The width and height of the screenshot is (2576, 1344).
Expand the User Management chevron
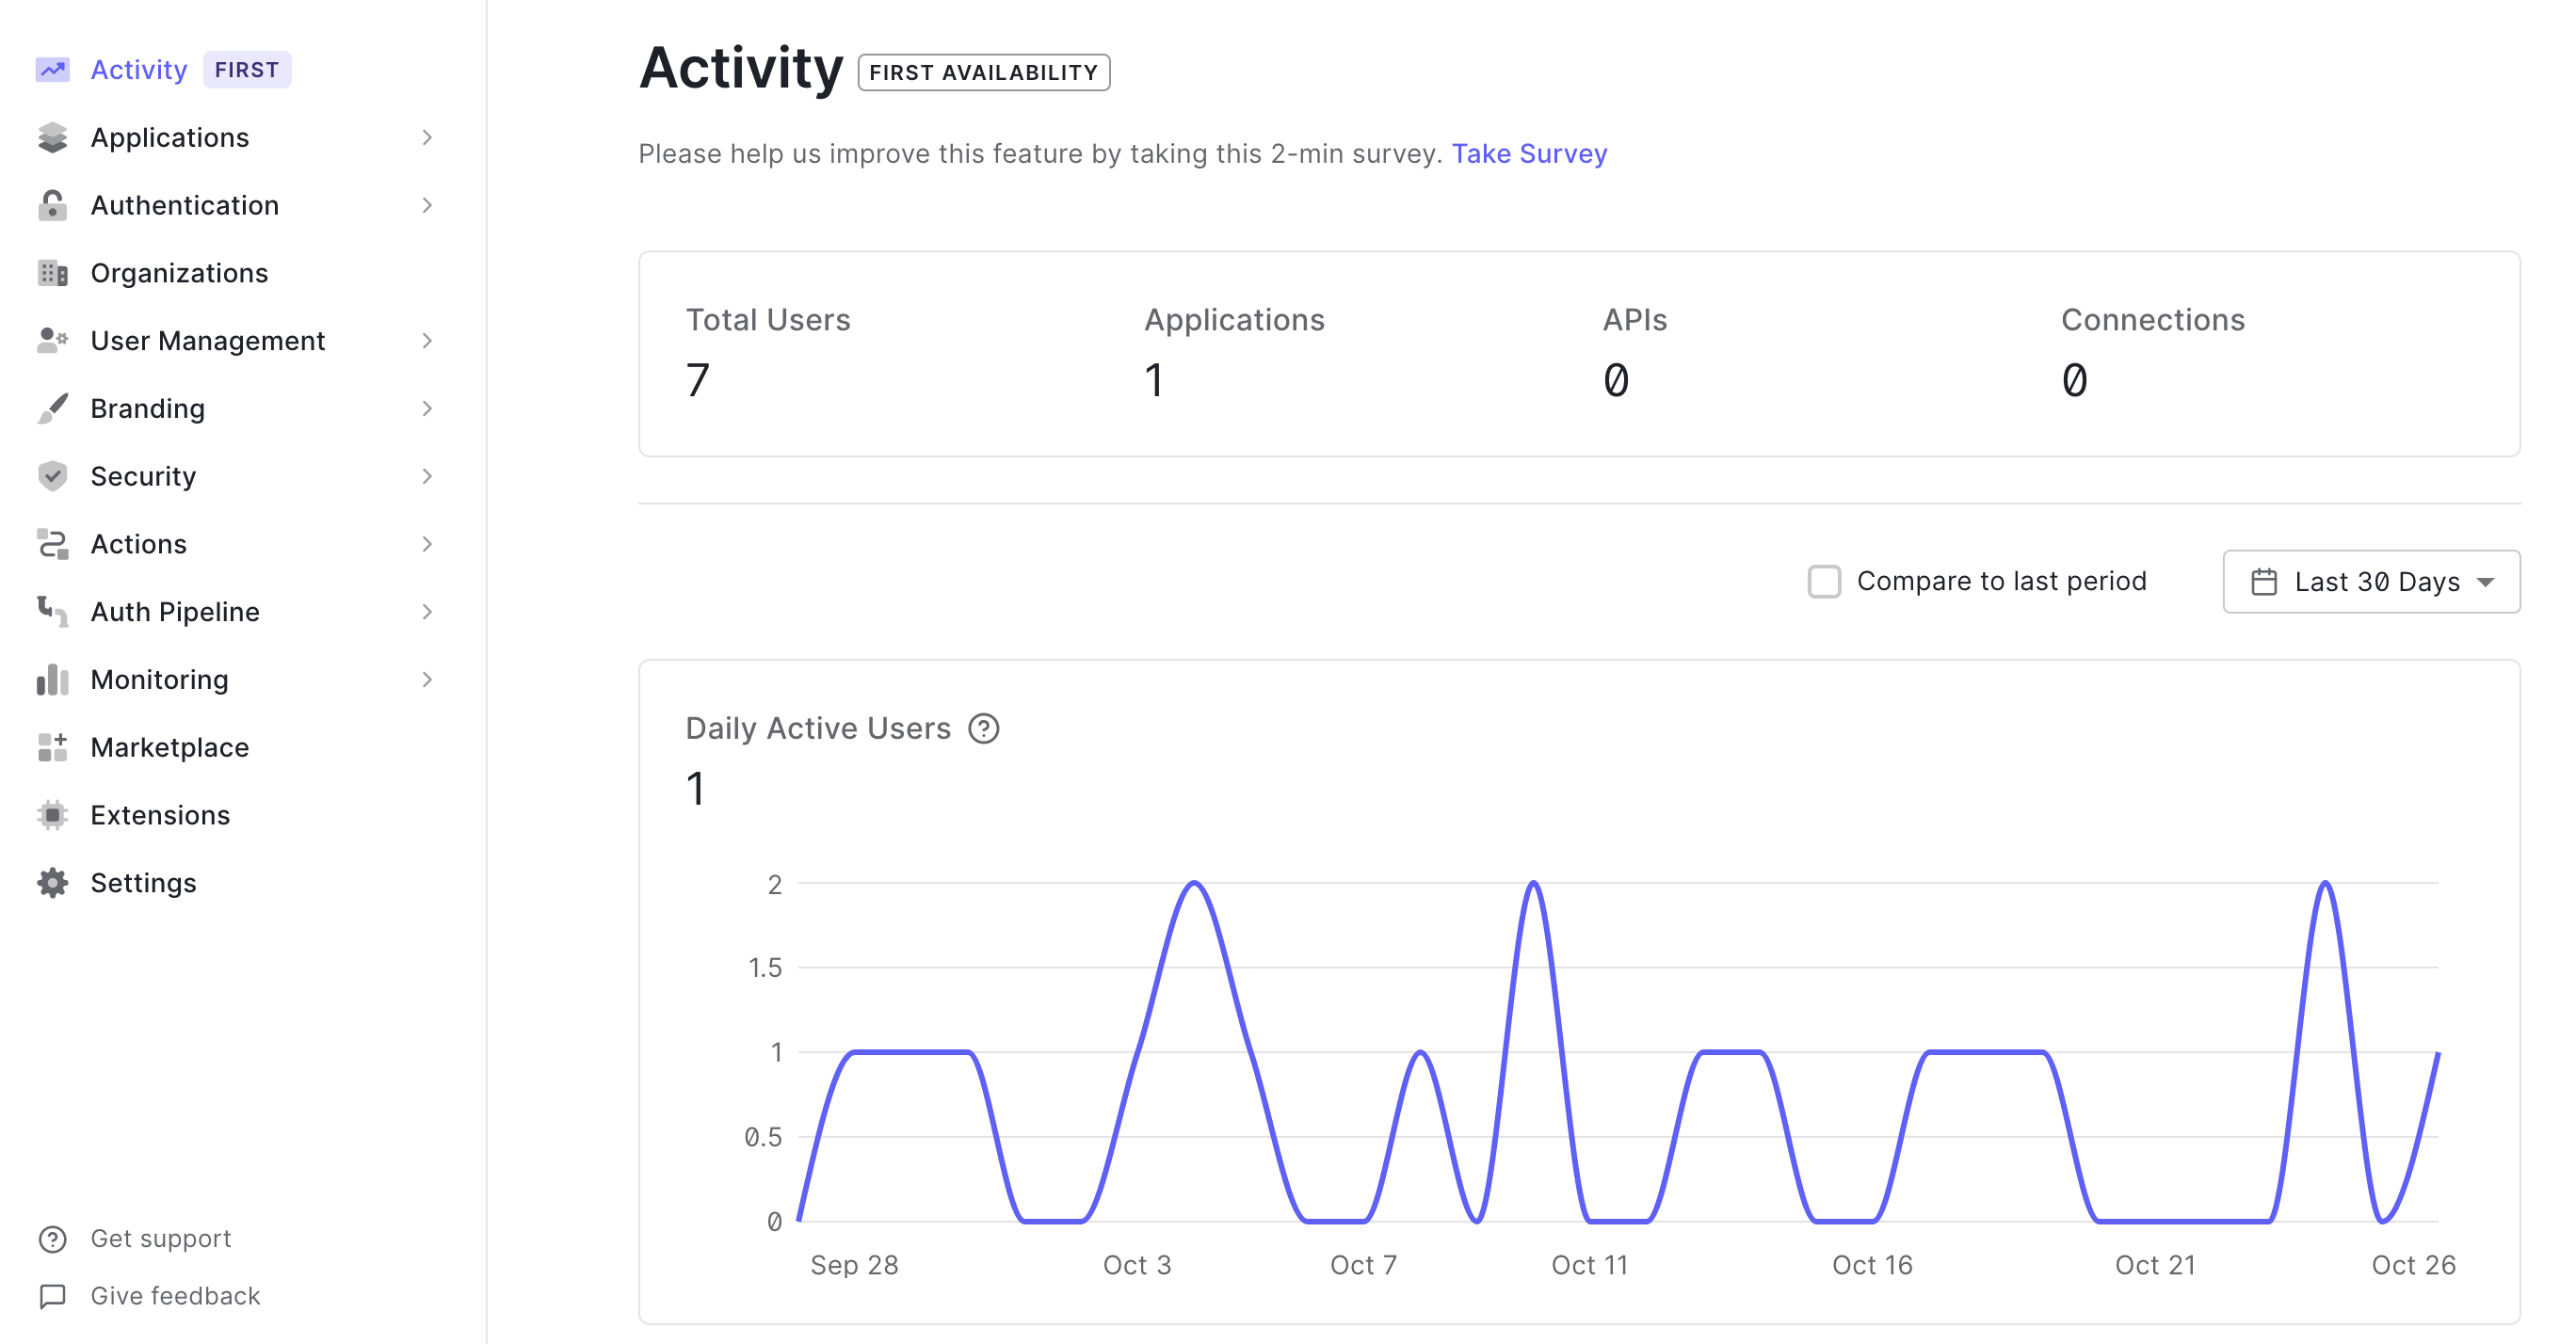point(427,341)
